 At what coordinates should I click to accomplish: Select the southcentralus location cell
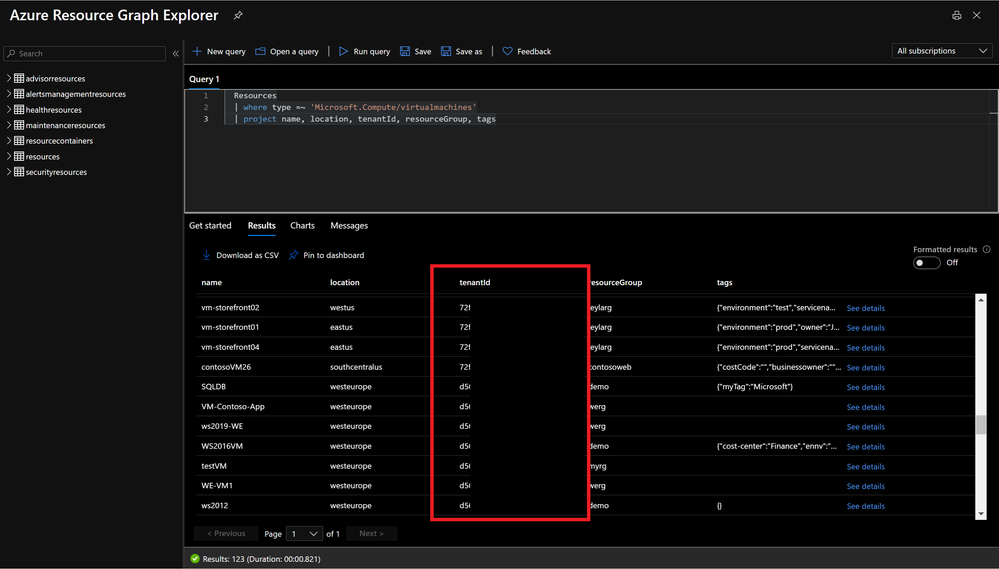[356, 367]
